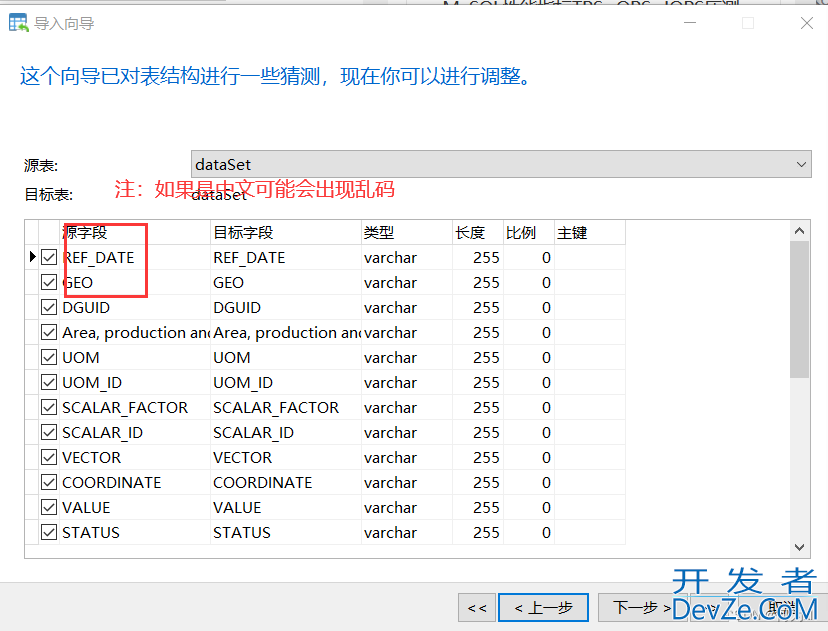Click the target field column header
This screenshot has height=631, width=828.
[x=286, y=232]
